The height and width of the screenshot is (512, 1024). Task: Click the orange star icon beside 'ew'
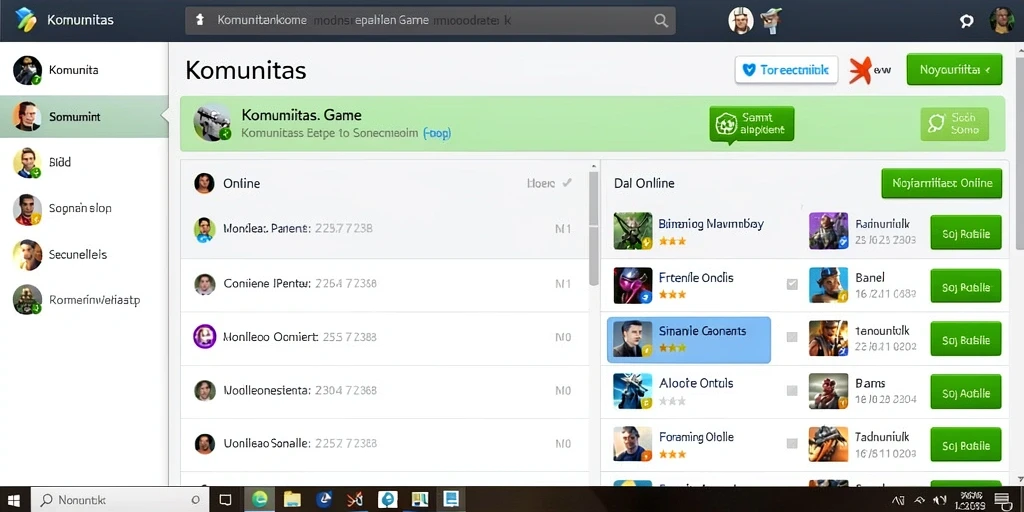860,70
